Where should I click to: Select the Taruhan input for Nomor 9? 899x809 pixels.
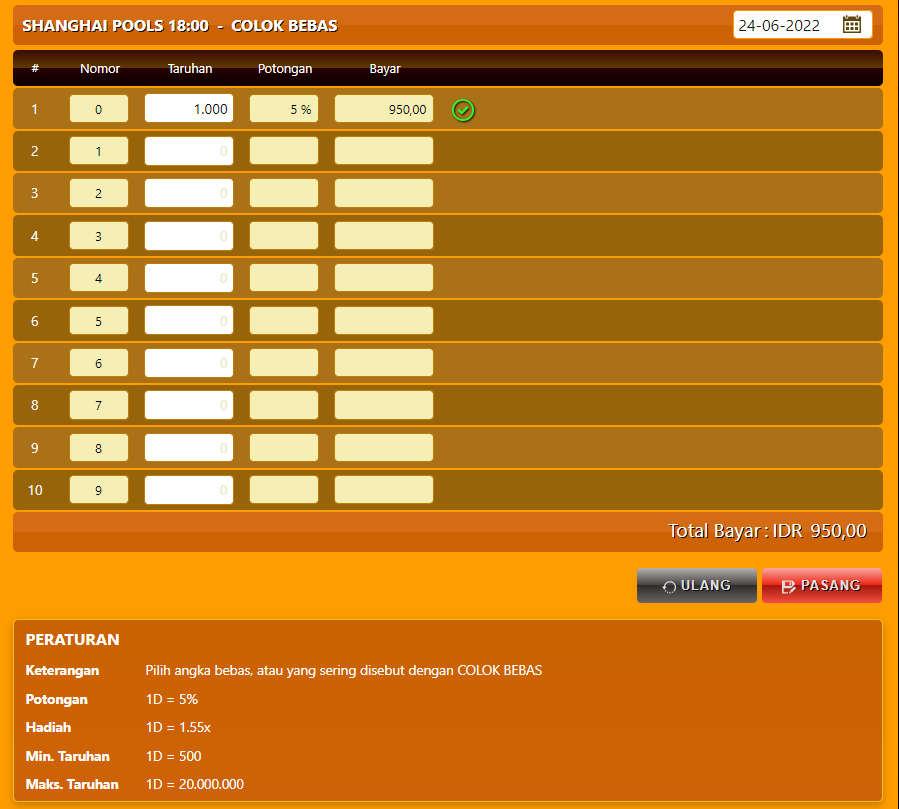tap(189, 490)
